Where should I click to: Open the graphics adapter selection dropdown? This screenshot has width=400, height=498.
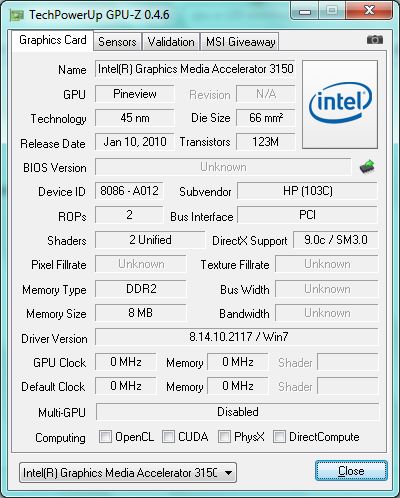click(x=128, y=472)
